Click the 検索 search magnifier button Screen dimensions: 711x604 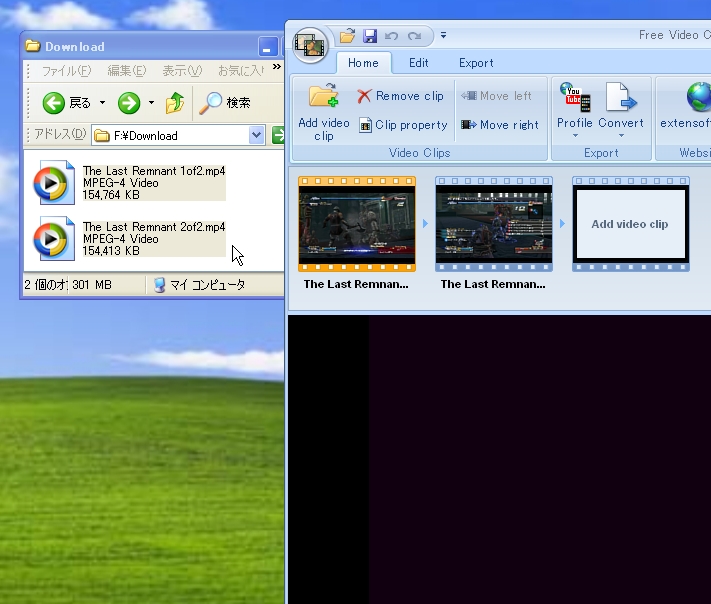pyautogui.click(x=225, y=103)
